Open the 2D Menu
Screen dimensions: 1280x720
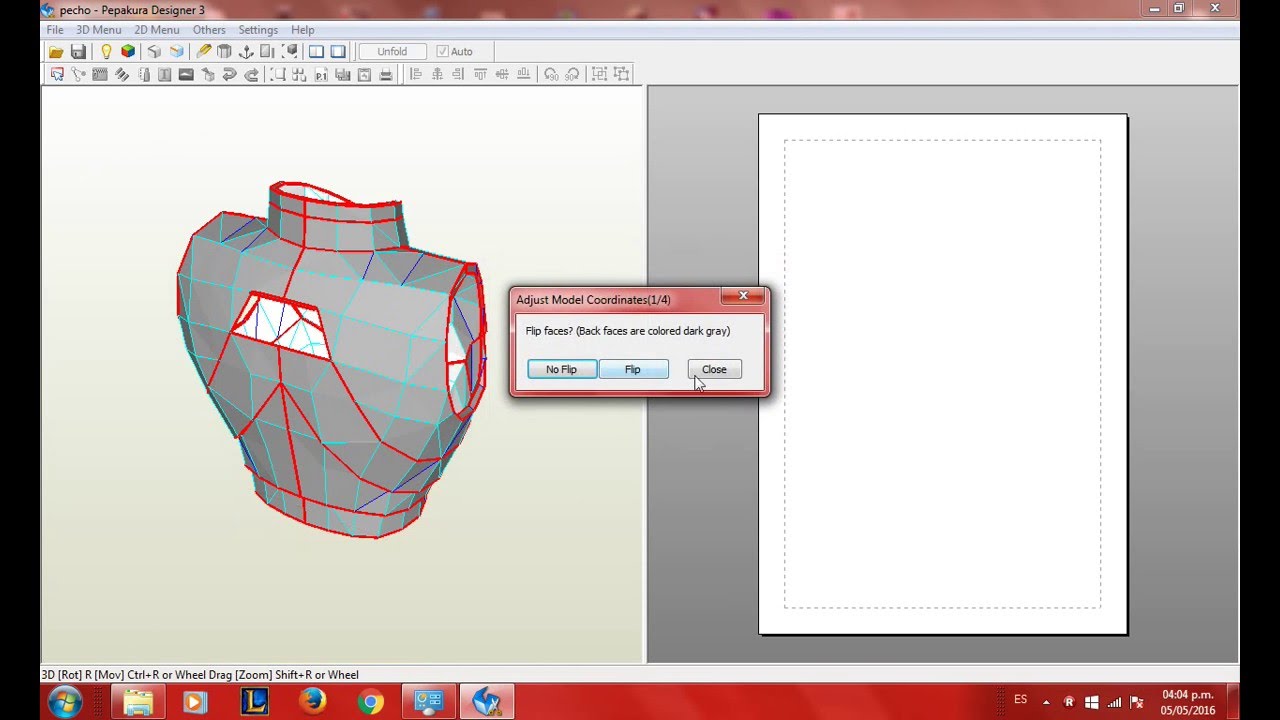[157, 30]
